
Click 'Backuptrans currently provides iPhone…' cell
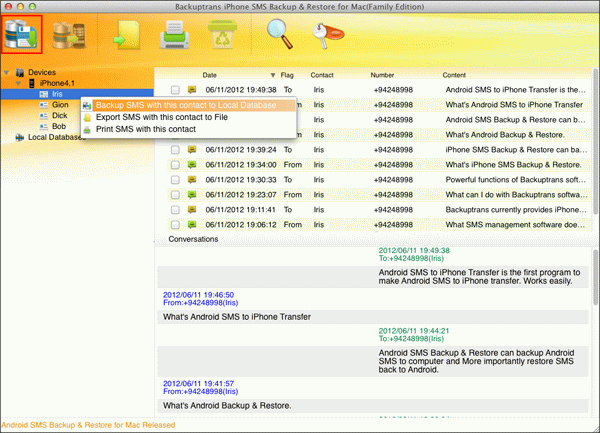[x=516, y=210]
